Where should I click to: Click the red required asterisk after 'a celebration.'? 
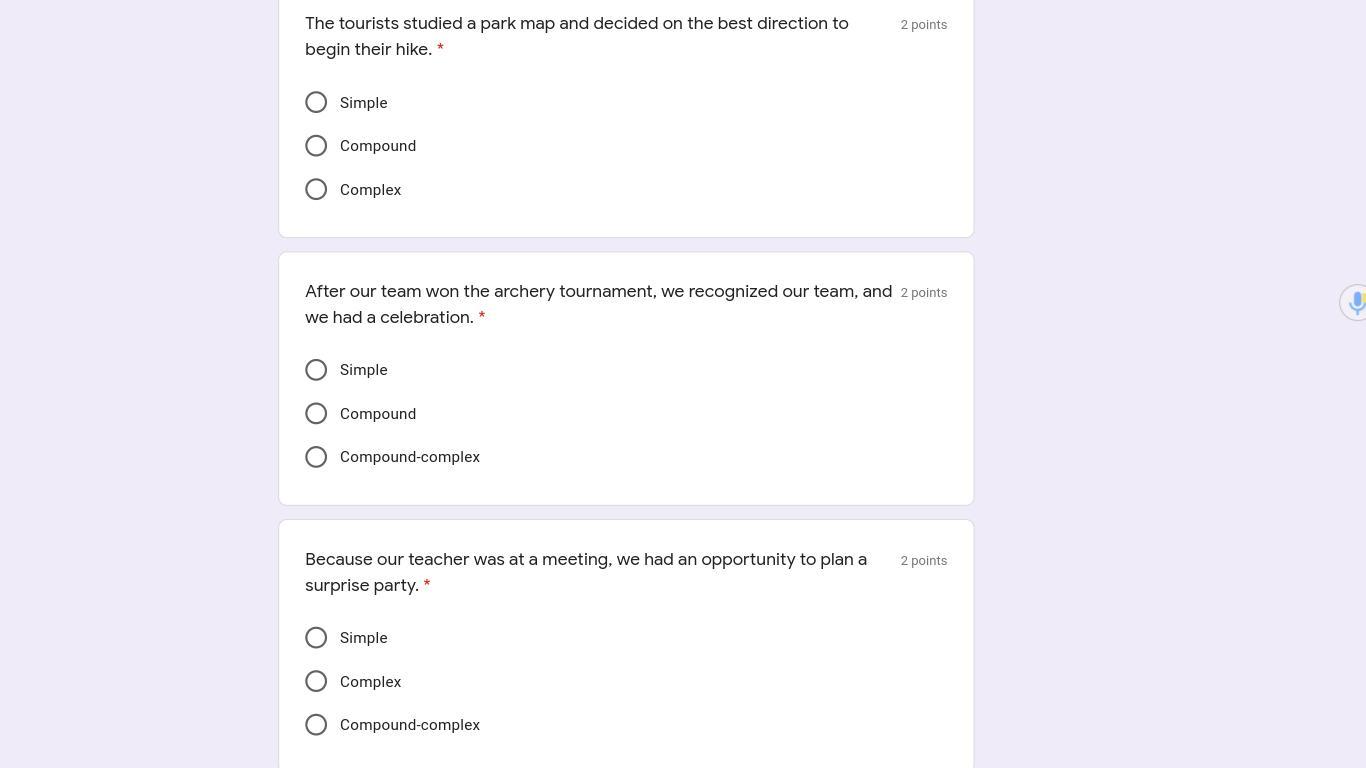[x=481, y=317]
